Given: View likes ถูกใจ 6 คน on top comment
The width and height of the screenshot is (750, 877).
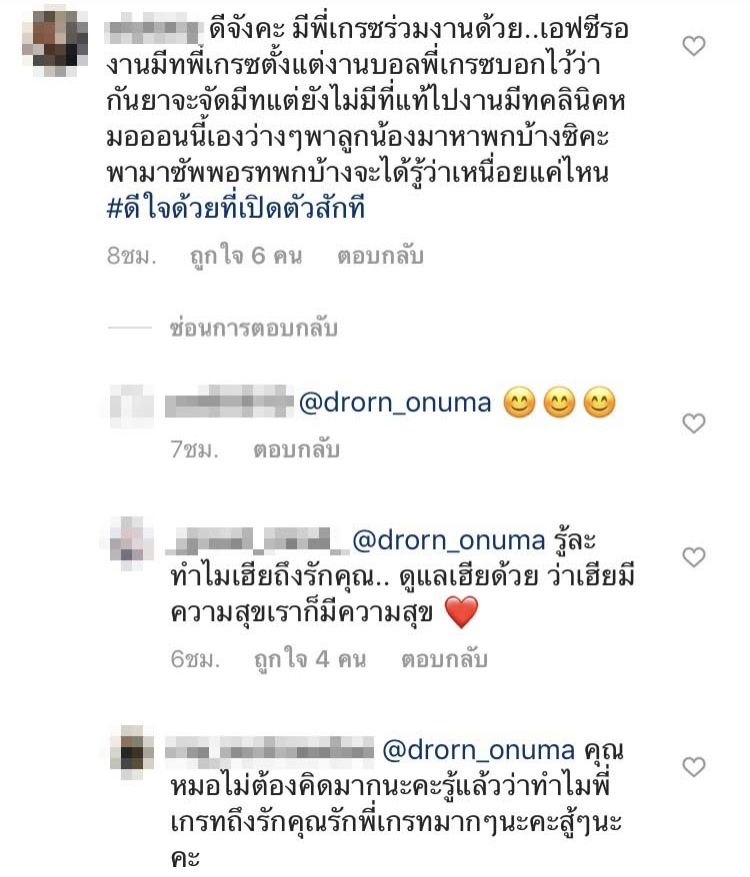Looking at the screenshot, I should pyautogui.click(x=246, y=256).
